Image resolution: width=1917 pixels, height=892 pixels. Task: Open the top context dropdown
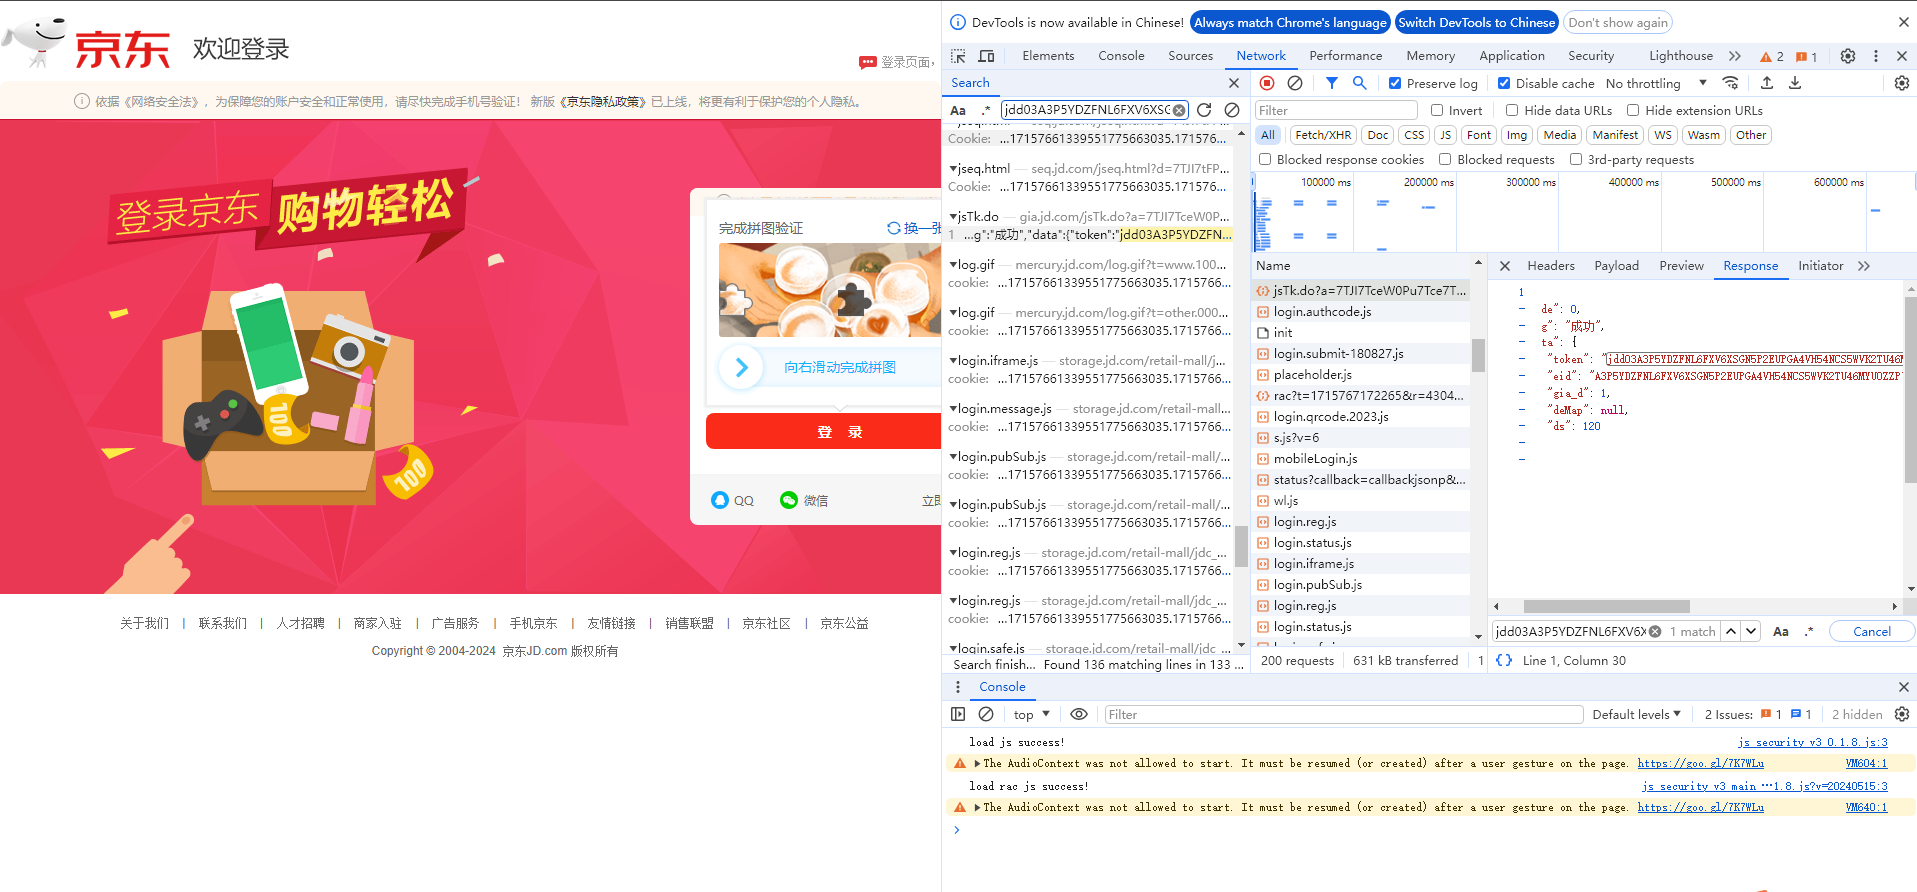pyautogui.click(x=1031, y=714)
